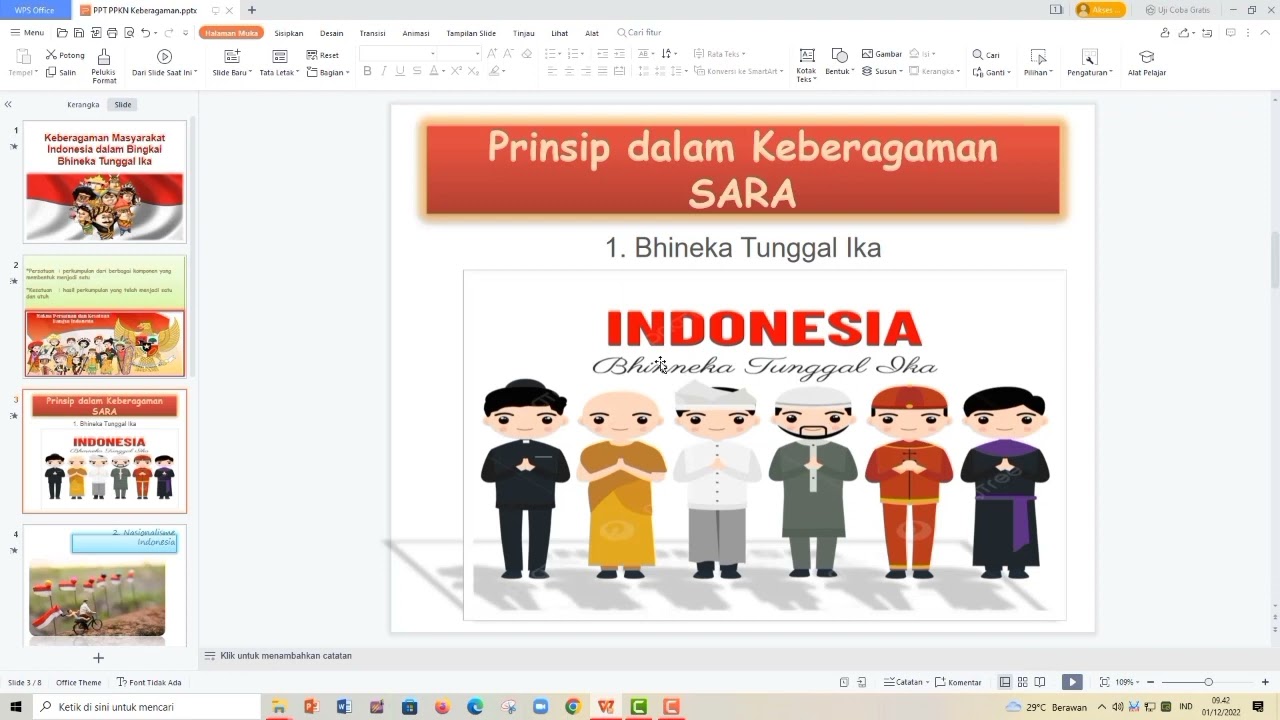Open the Transisi ribbon tab
Viewport: 1280px width, 720px height.
372,33
